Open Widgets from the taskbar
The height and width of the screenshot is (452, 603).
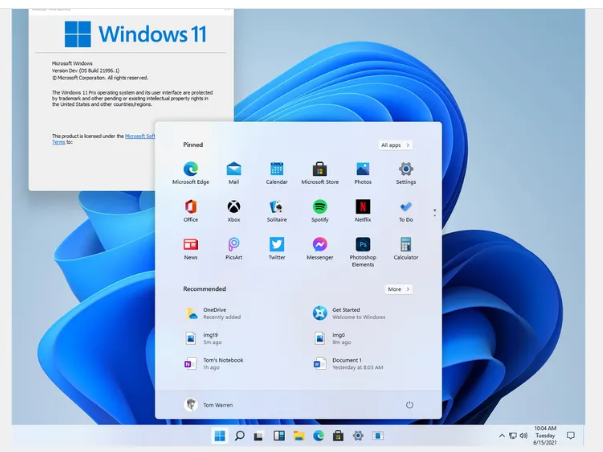click(x=279, y=436)
